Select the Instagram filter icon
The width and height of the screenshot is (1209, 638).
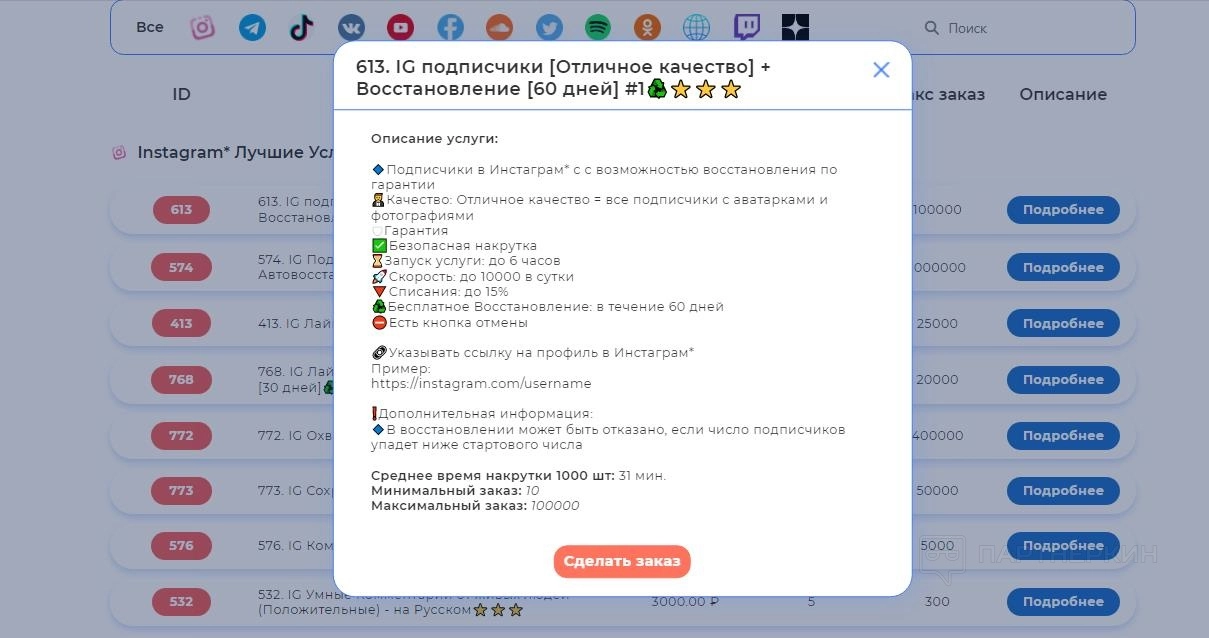point(203,28)
